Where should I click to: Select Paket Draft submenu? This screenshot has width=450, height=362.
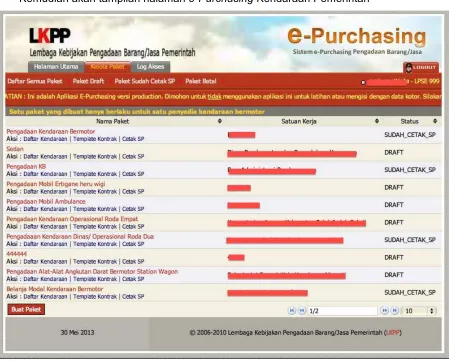(x=88, y=81)
